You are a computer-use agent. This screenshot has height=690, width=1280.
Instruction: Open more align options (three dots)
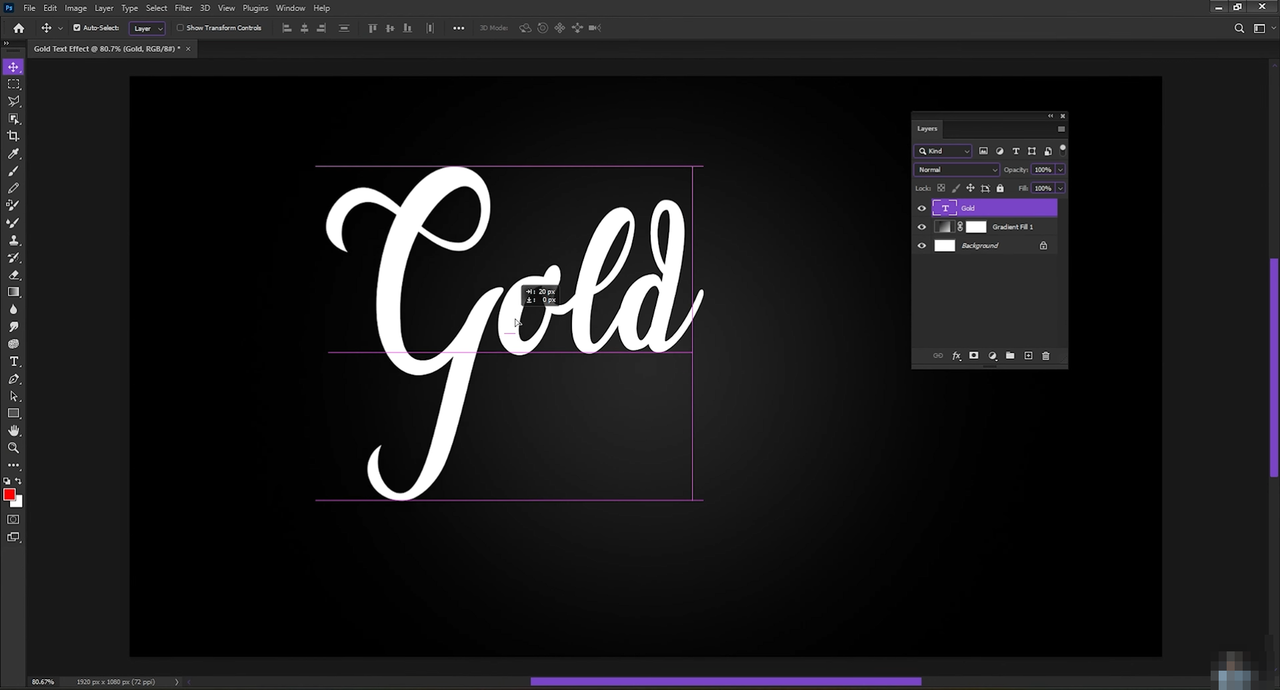(x=459, y=28)
